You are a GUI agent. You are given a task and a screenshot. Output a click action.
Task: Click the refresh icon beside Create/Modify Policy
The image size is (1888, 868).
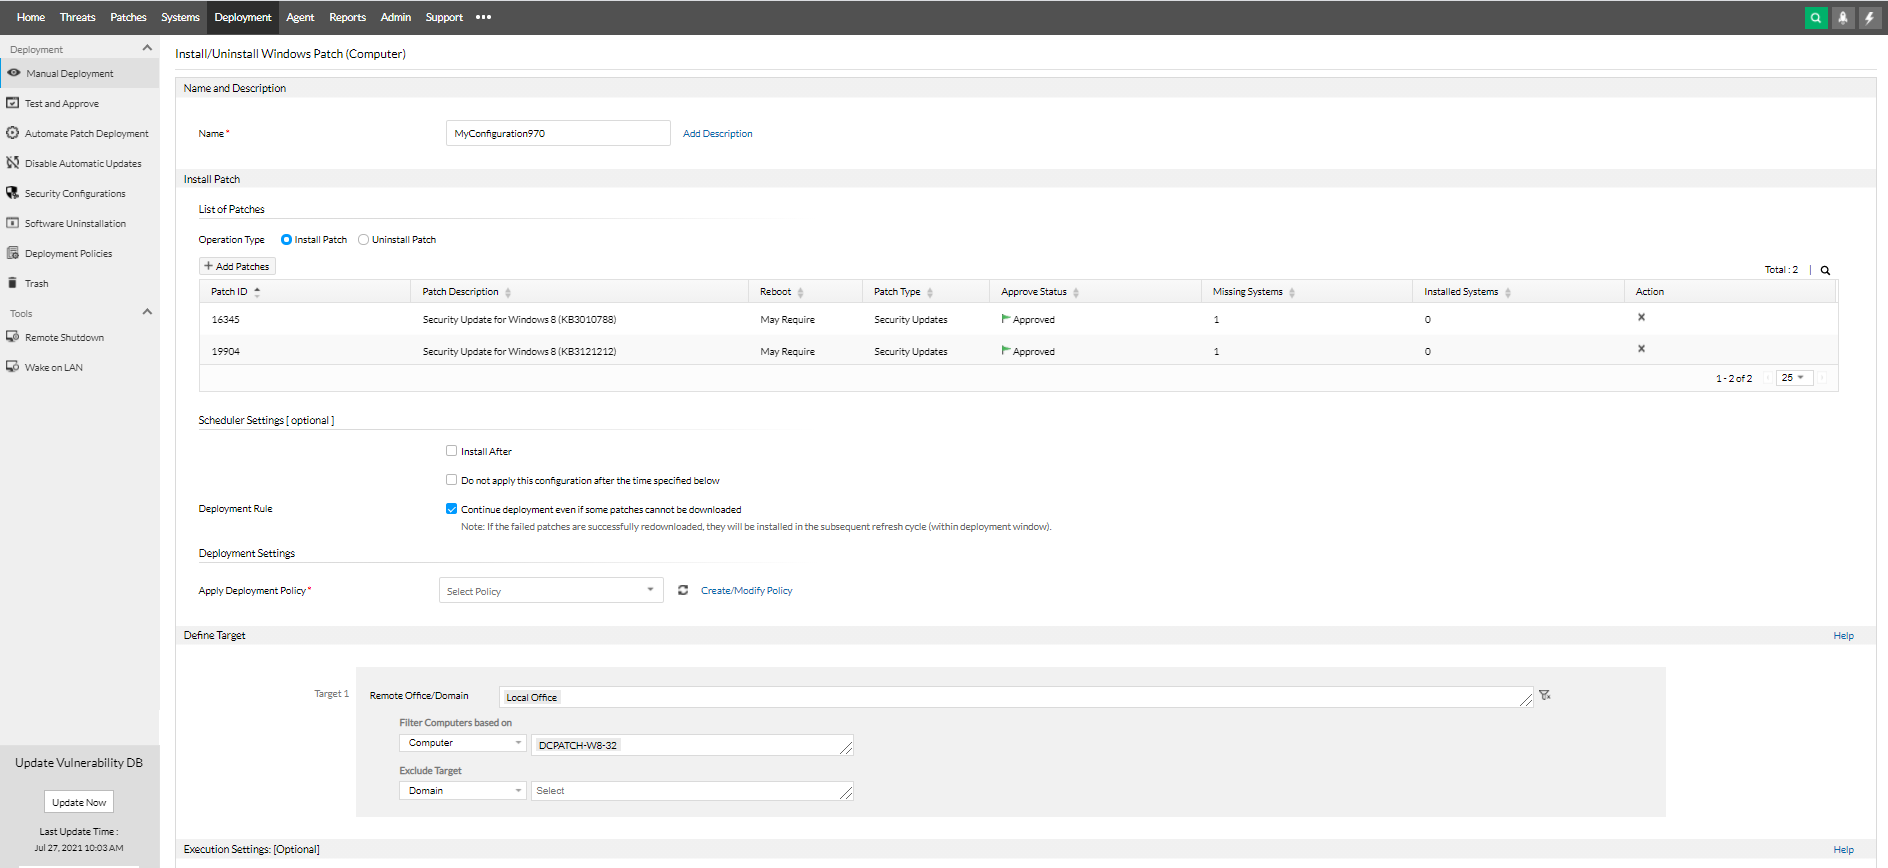click(683, 591)
